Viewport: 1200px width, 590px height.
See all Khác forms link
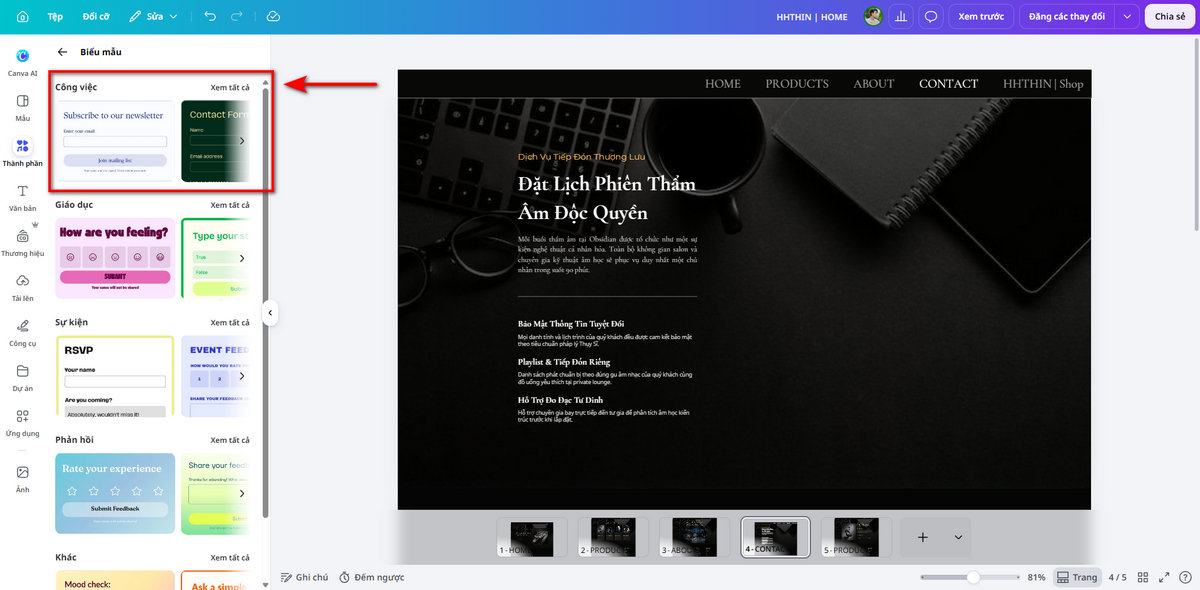coord(230,557)
